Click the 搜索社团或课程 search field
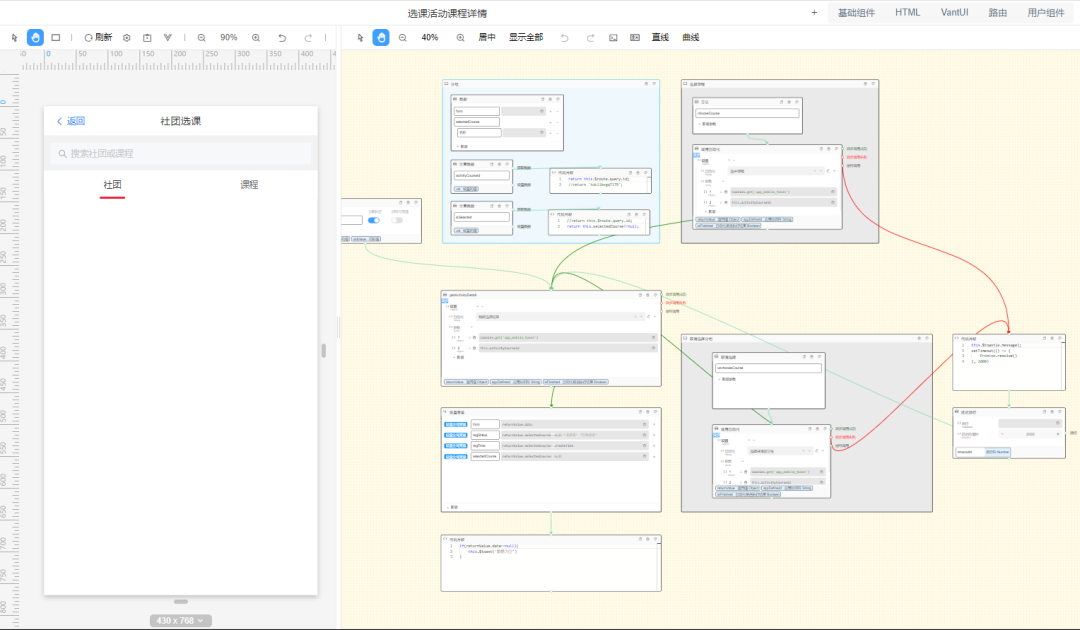This screenshot has width=1080, height=630. 180,154
